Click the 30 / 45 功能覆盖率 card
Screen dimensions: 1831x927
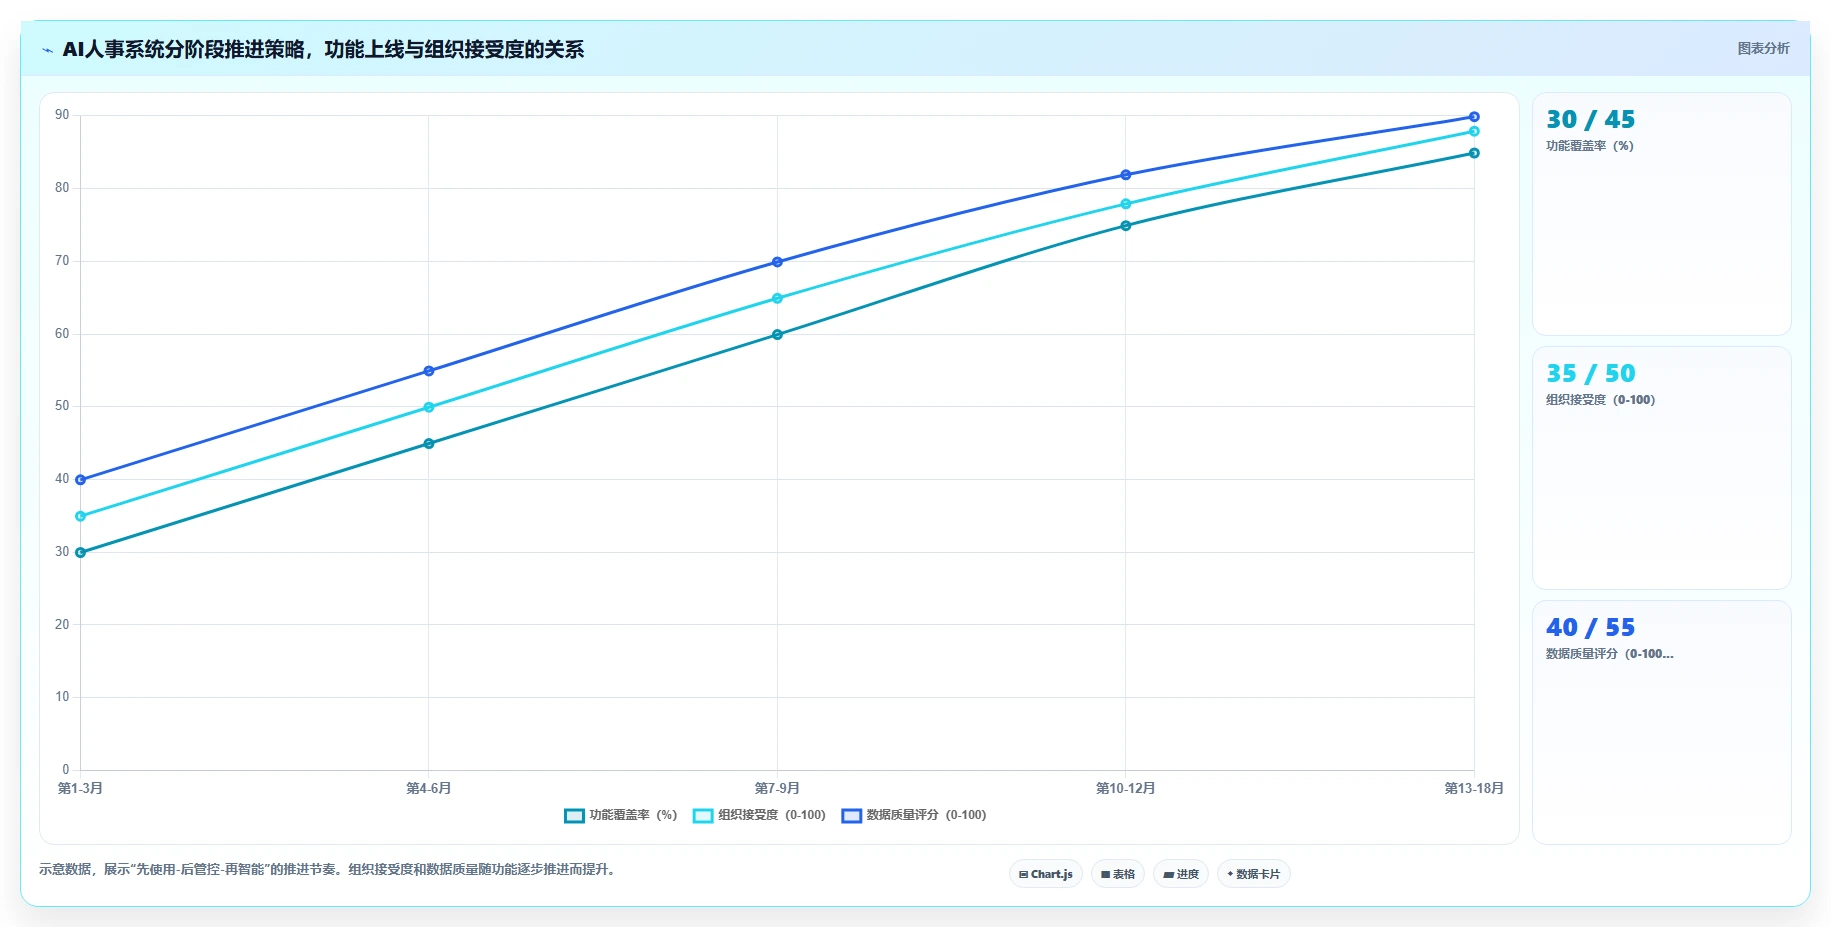[x=1661, y=214]
